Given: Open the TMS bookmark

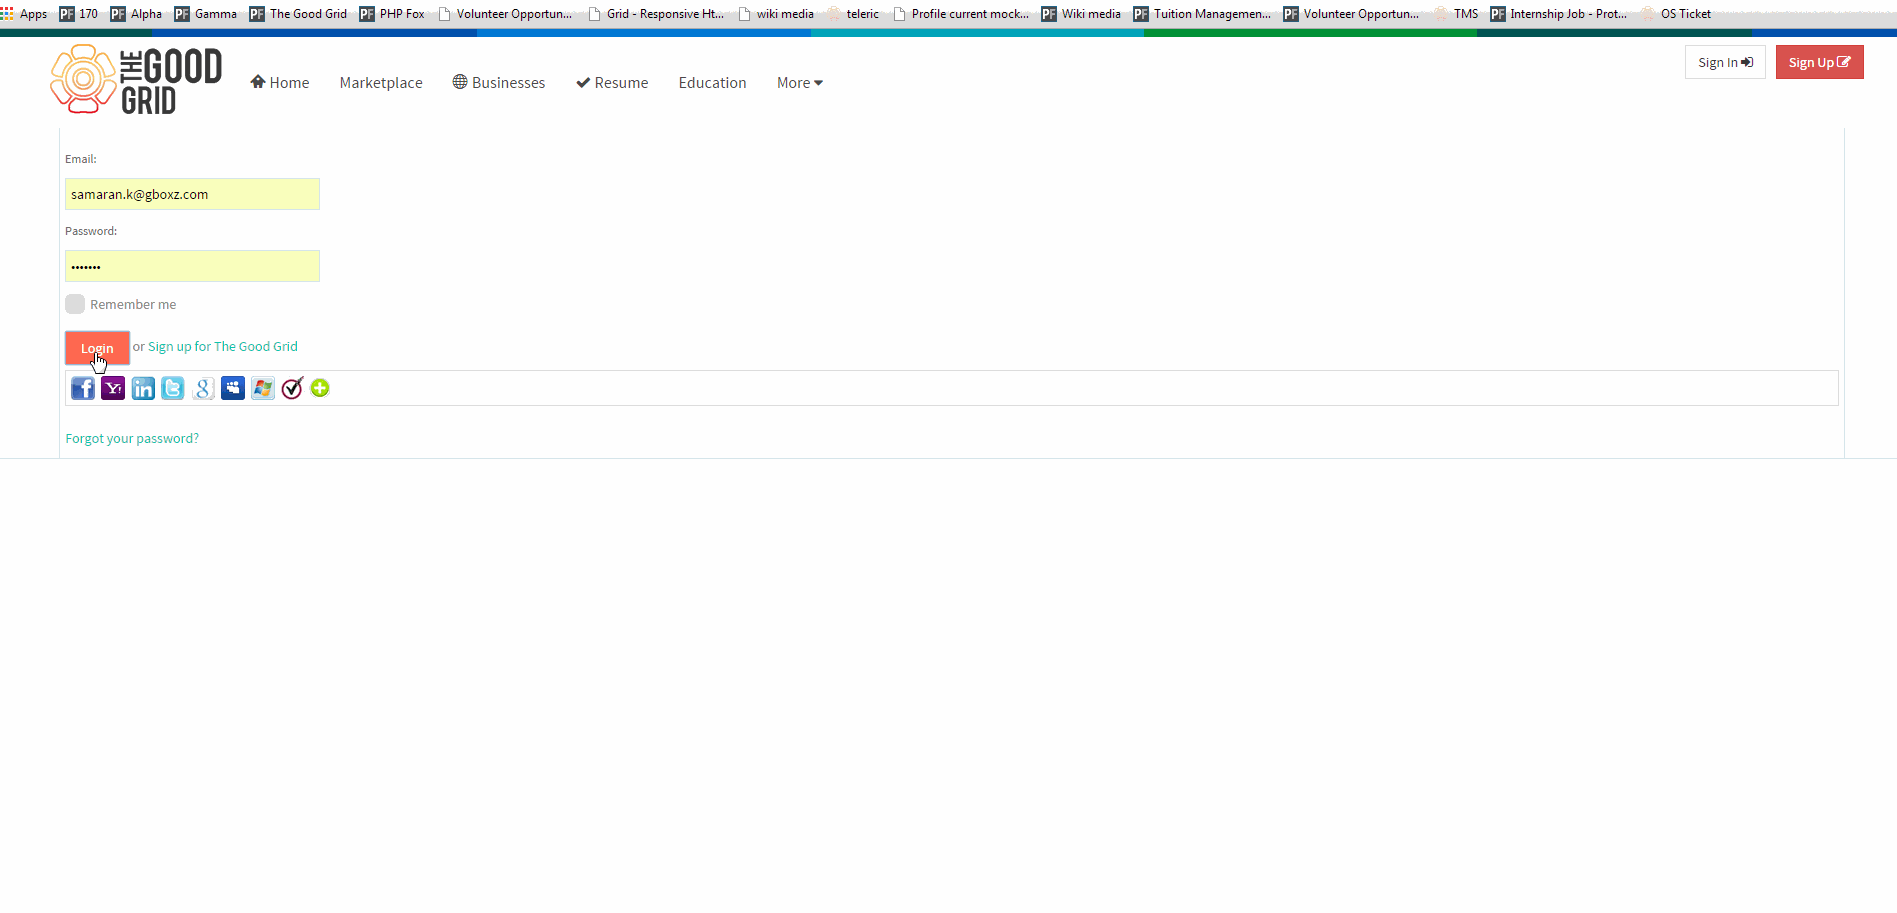Looking at the screenshot, I should [x=1456, y=14].
